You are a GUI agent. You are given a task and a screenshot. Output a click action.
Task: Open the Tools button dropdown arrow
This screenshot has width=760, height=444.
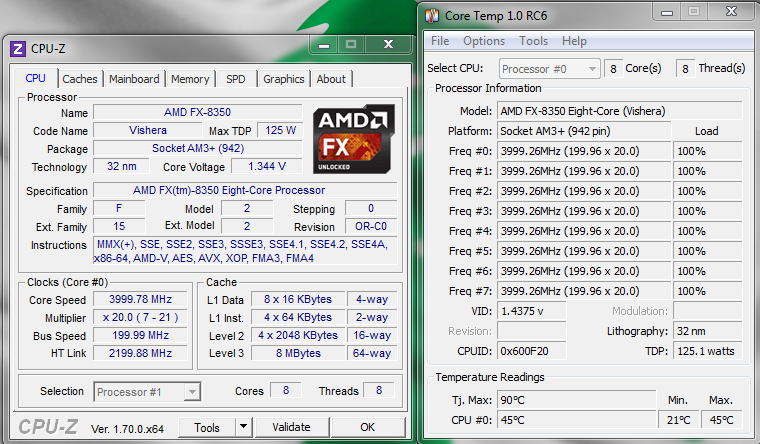[x=243, y=427]
